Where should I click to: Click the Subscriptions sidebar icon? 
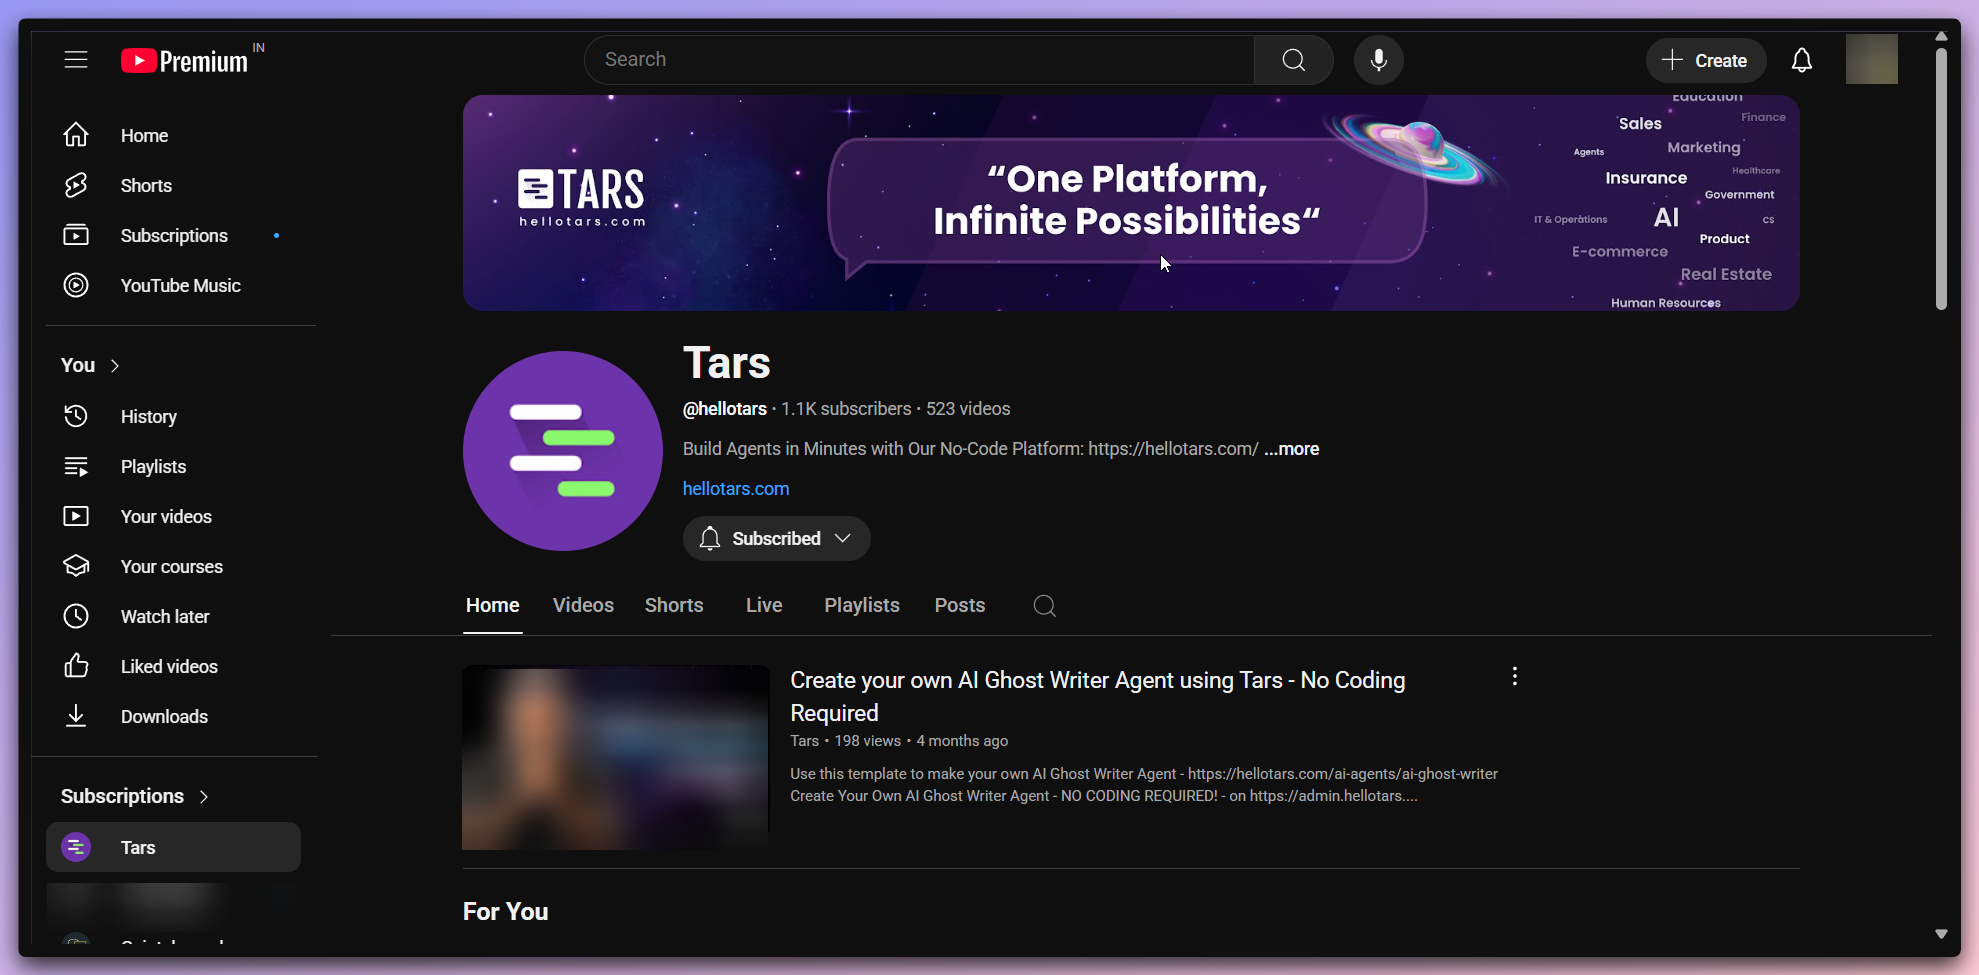(76, 235)
